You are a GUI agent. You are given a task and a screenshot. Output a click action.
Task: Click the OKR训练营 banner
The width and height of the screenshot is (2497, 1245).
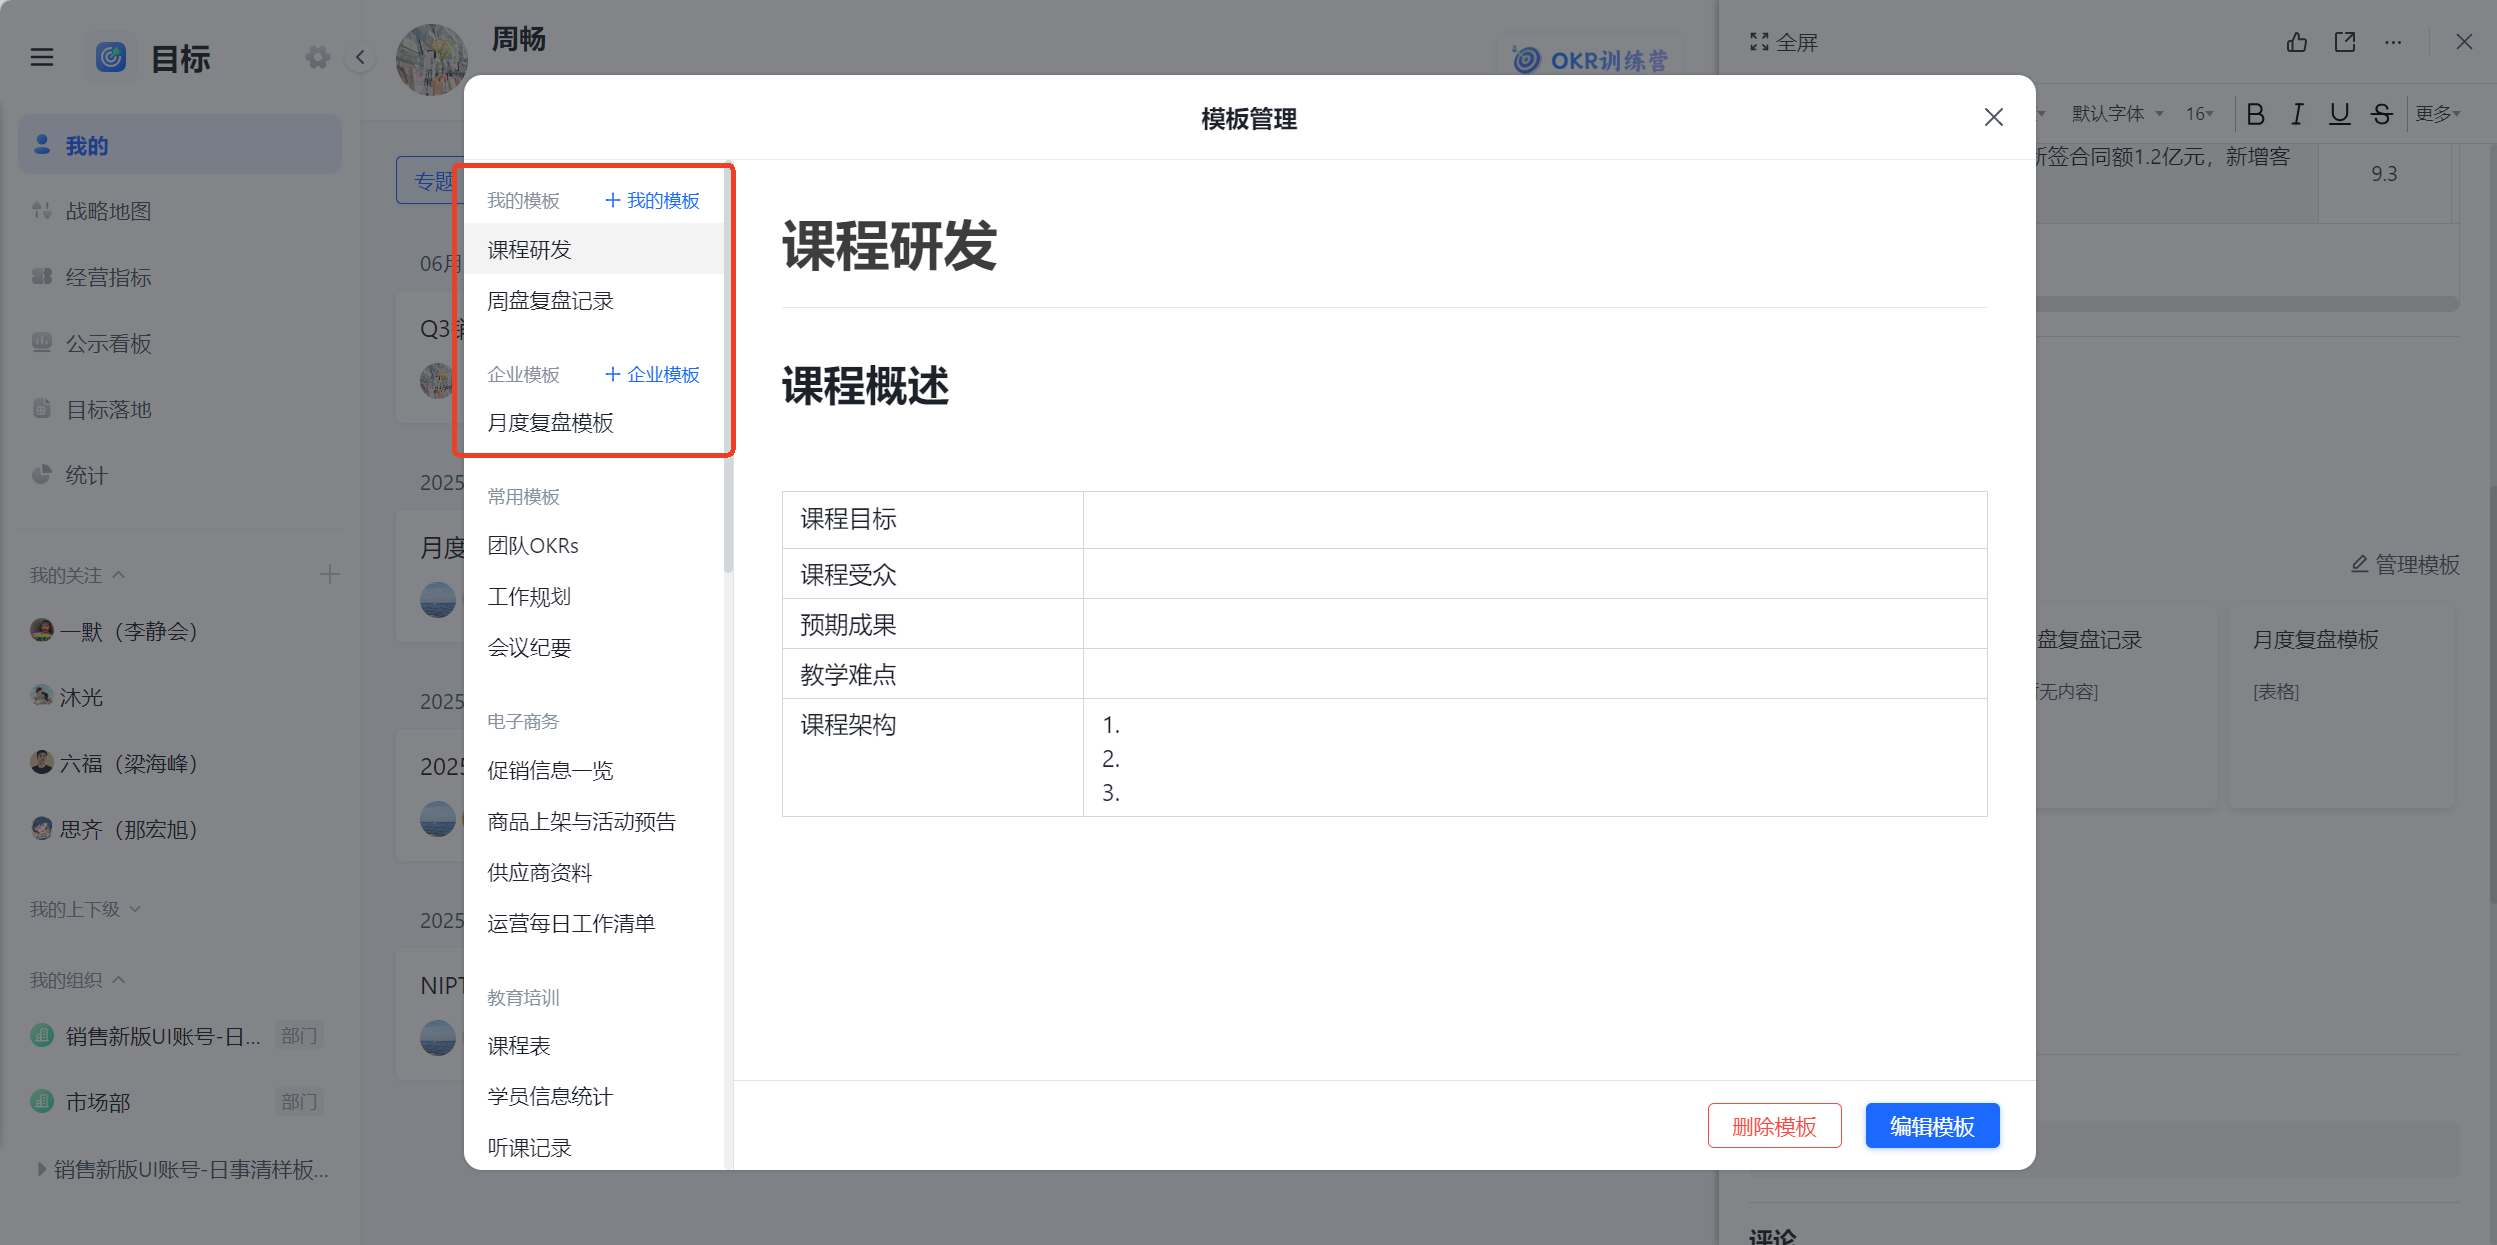(1590, 60)
